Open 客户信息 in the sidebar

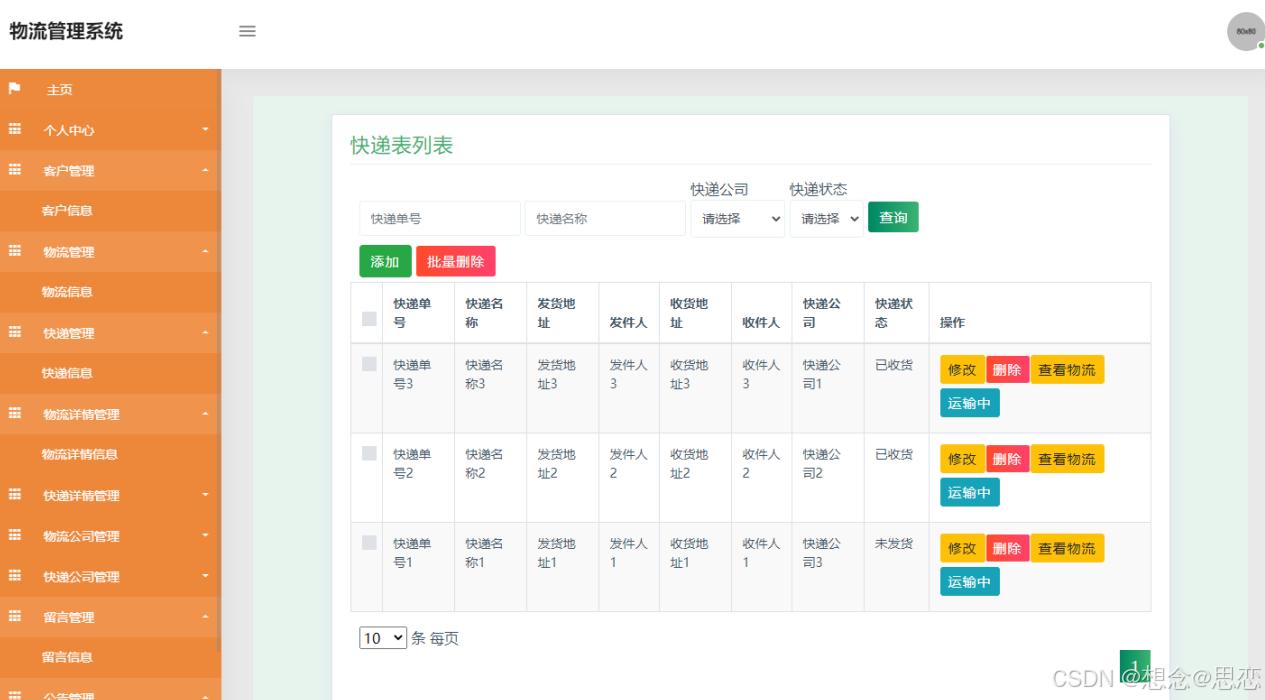tap(109, 211)
